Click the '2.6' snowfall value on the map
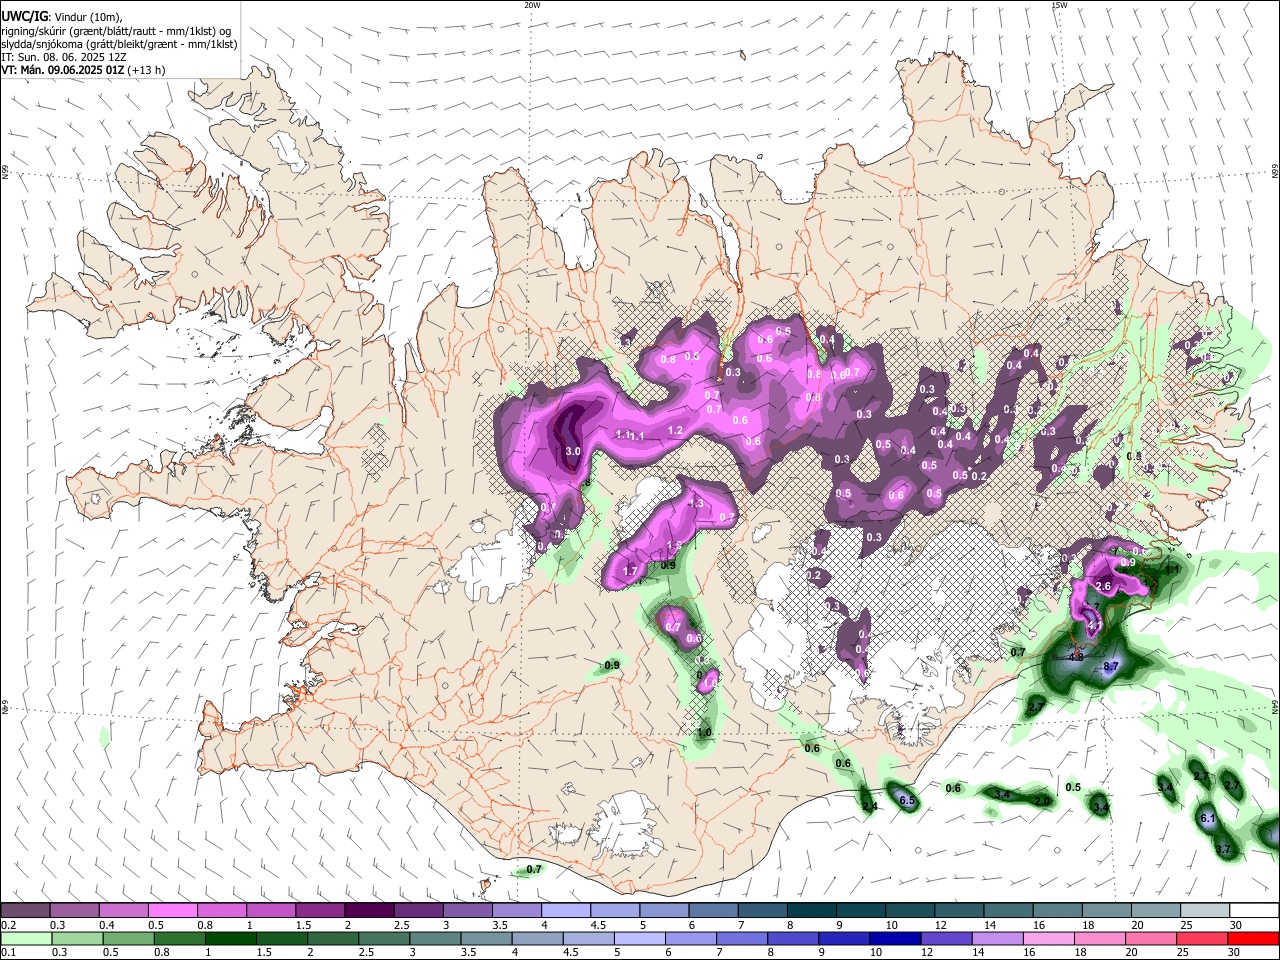The image size is (1280, 960). (x=1104, y=586)
